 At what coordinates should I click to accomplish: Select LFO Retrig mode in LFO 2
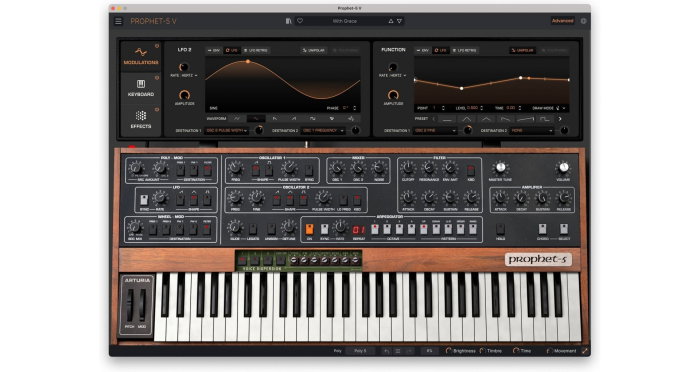click(255, 50)
